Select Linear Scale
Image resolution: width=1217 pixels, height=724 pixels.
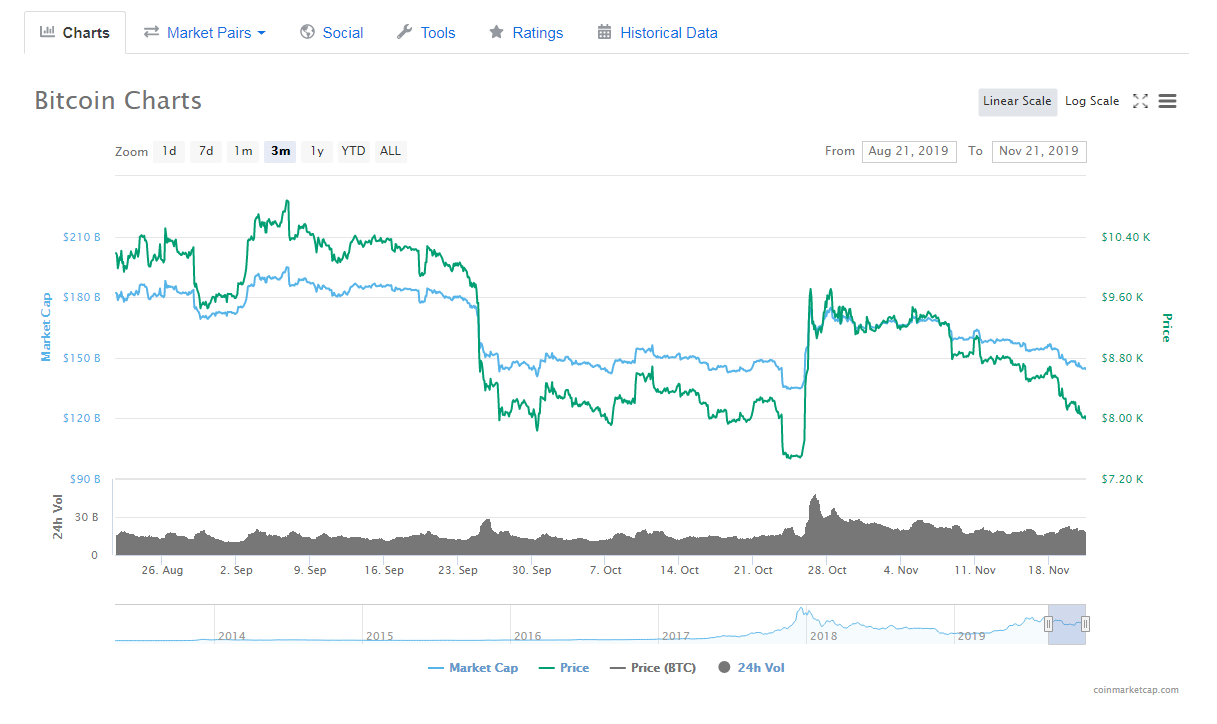(x=1017, y=101)
